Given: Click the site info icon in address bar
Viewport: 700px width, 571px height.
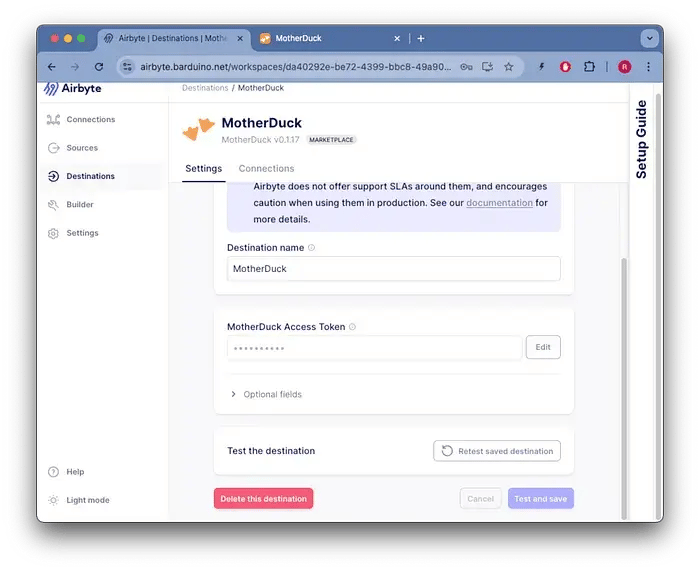Looking at the screenshot, I should [127, 67].
